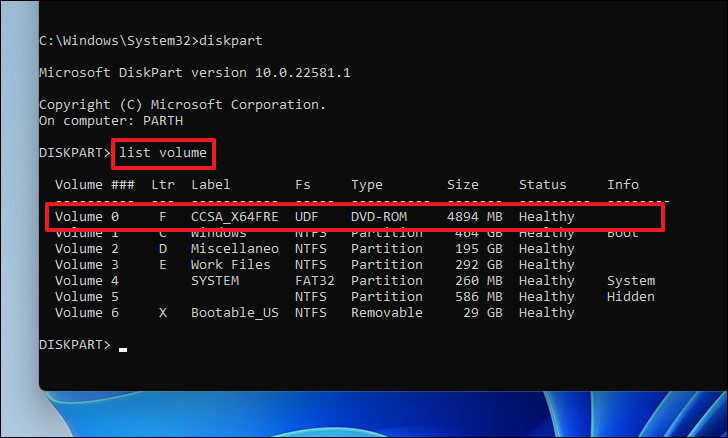Click the highlighted 'list volume' command text
The image size is (728, 438).
[x=163, y=153]
